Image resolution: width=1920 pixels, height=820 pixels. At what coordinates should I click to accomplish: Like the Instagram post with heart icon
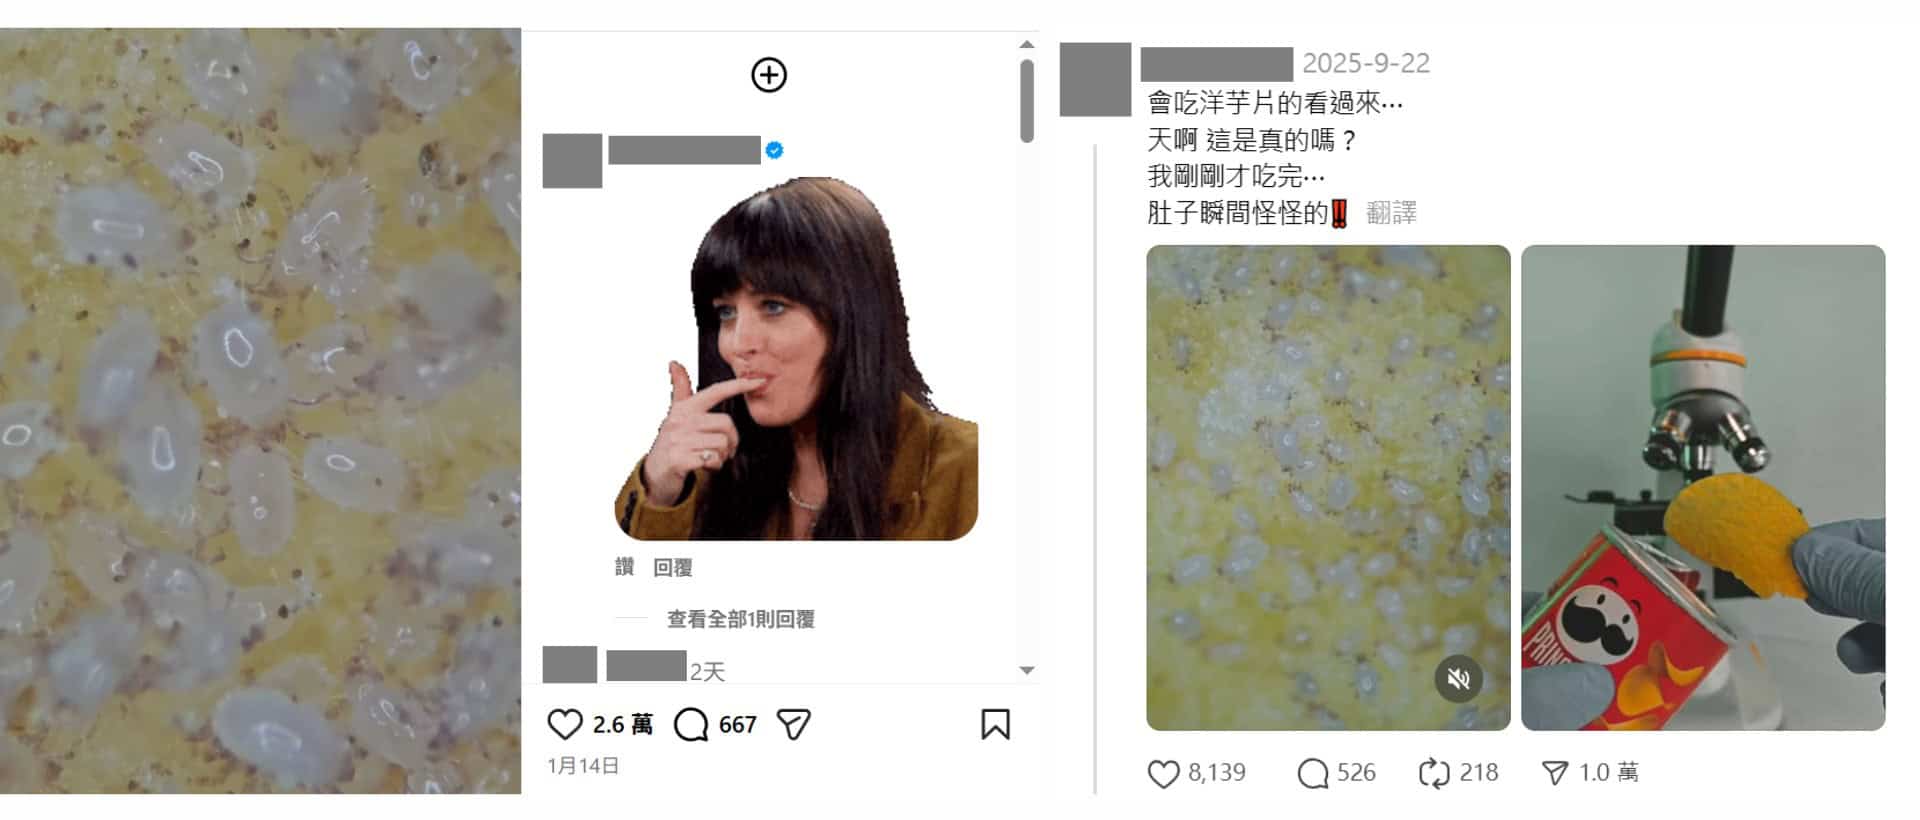(565, 724)
